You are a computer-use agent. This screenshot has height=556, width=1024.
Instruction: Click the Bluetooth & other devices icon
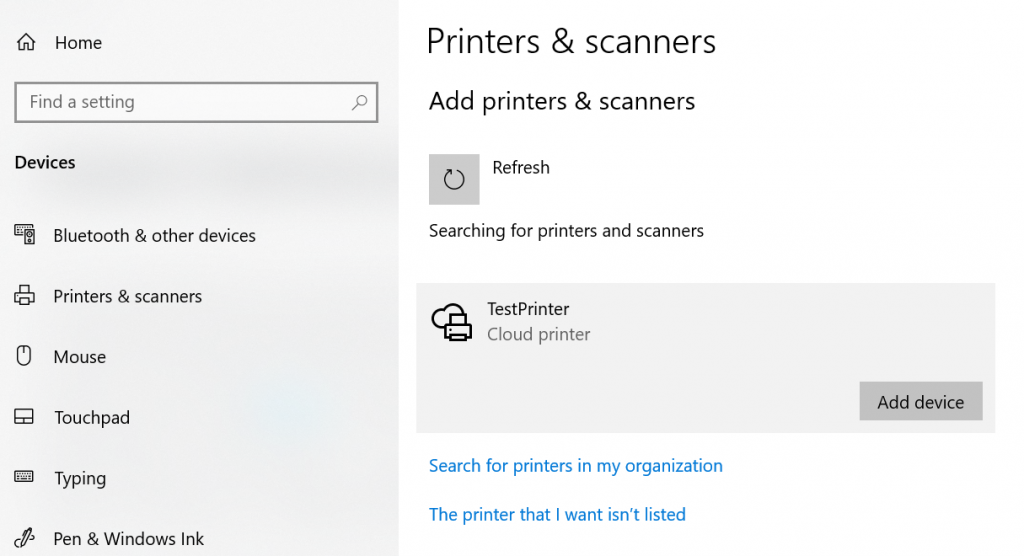tap(25, 234)
